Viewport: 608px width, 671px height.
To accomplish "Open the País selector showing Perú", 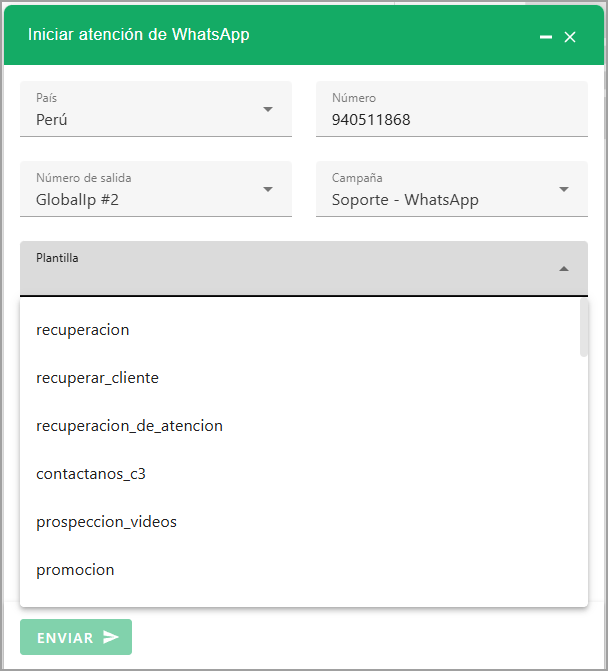I will point(140,119).
